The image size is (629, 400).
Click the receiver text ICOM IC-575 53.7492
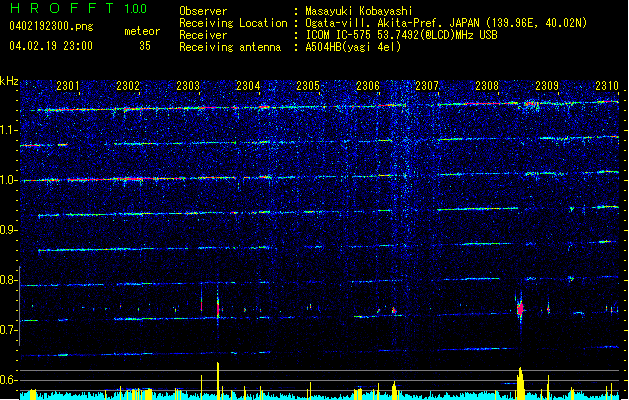coord(401,35)
